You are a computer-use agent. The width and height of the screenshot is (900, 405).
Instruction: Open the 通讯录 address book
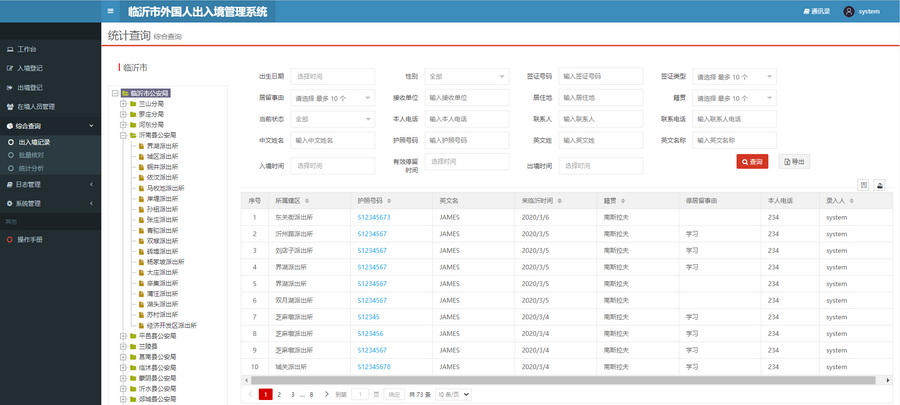point(817,11)
